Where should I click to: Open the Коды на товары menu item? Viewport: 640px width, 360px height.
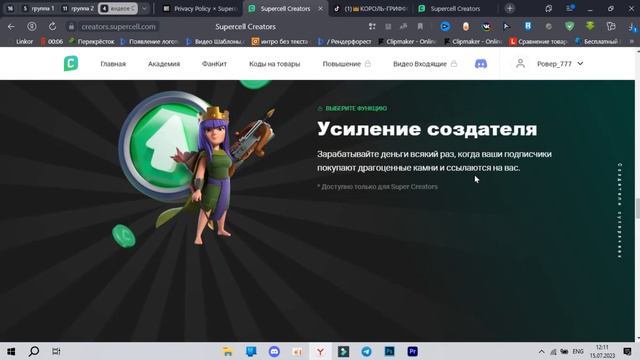[x=274, y=64]
